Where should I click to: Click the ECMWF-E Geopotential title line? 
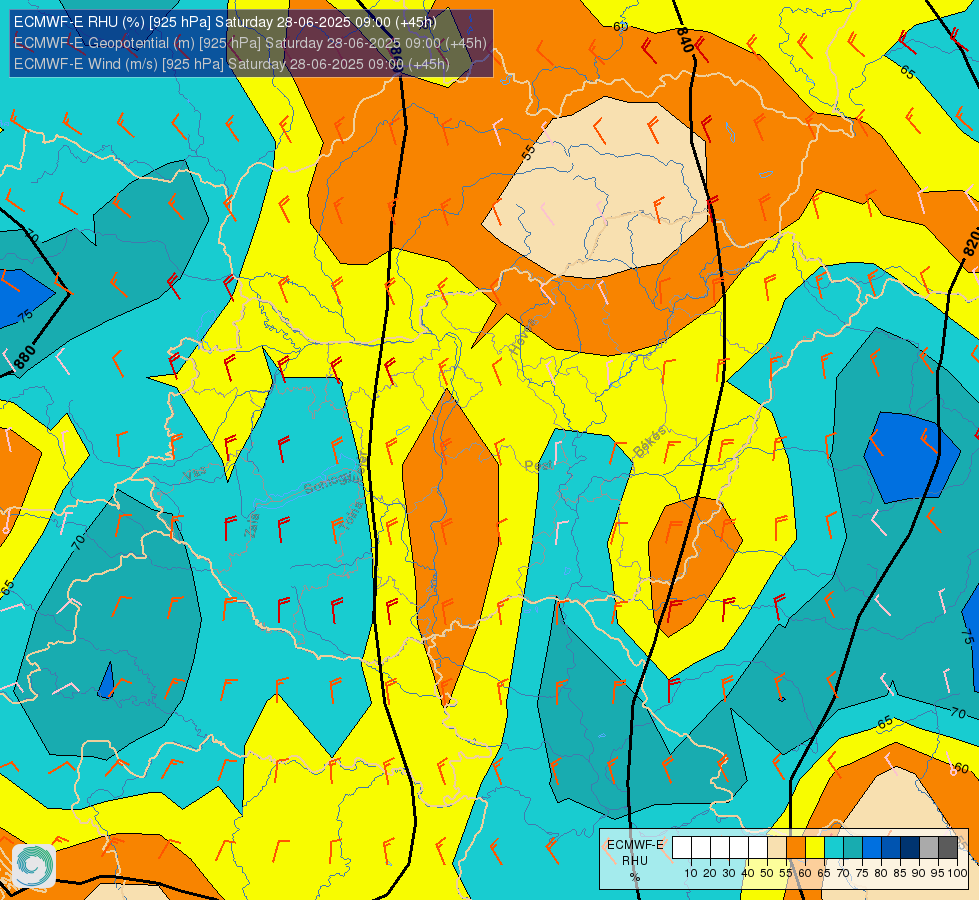[250, 43]
